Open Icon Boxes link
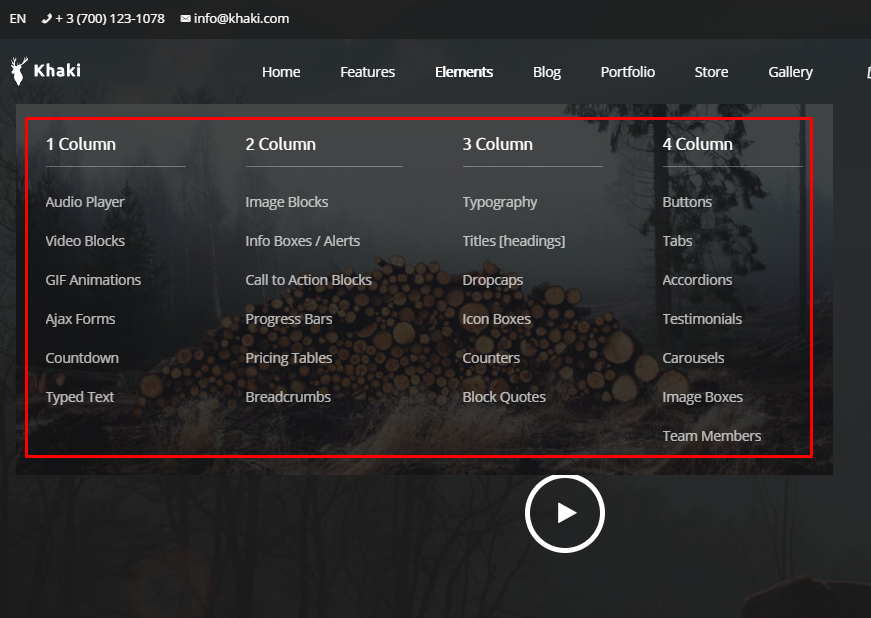Image resolution: width=871 pixels, height=618 pixels. 497,319
